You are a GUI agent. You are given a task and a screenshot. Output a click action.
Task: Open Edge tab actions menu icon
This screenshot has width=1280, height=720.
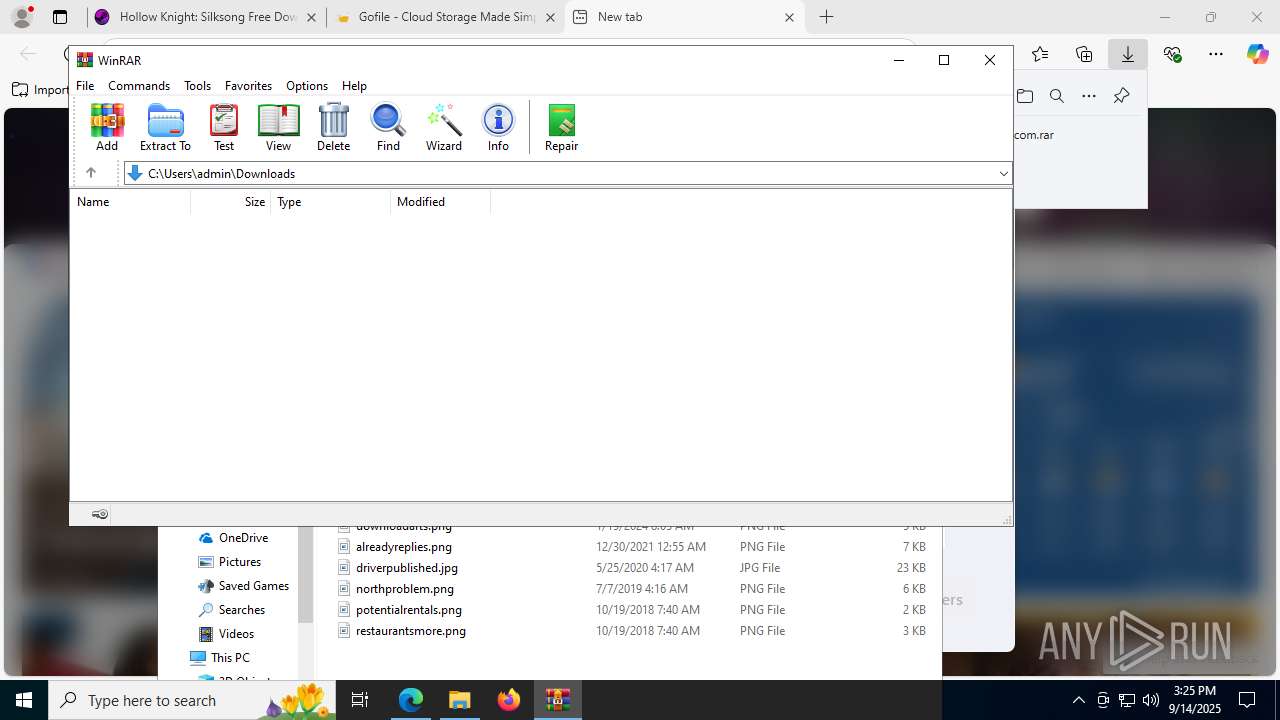(60, 17)
